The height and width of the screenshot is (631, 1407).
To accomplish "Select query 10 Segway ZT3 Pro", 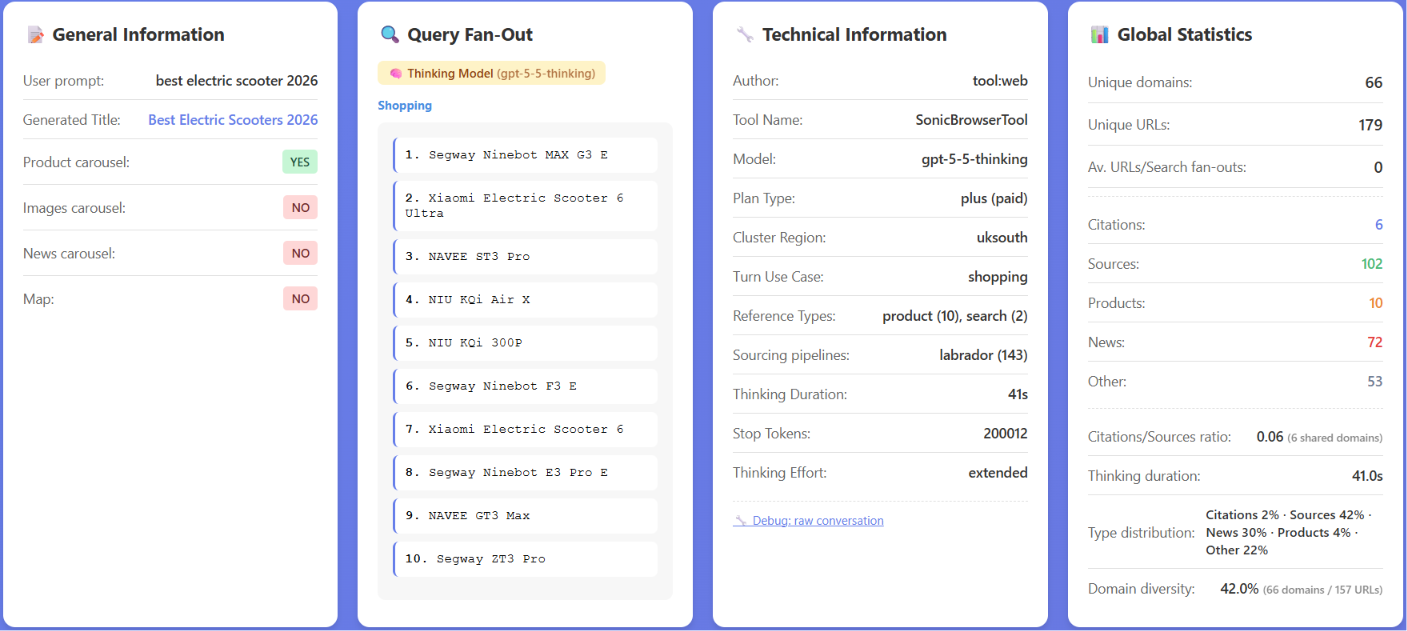I will [x=525, y=559].
